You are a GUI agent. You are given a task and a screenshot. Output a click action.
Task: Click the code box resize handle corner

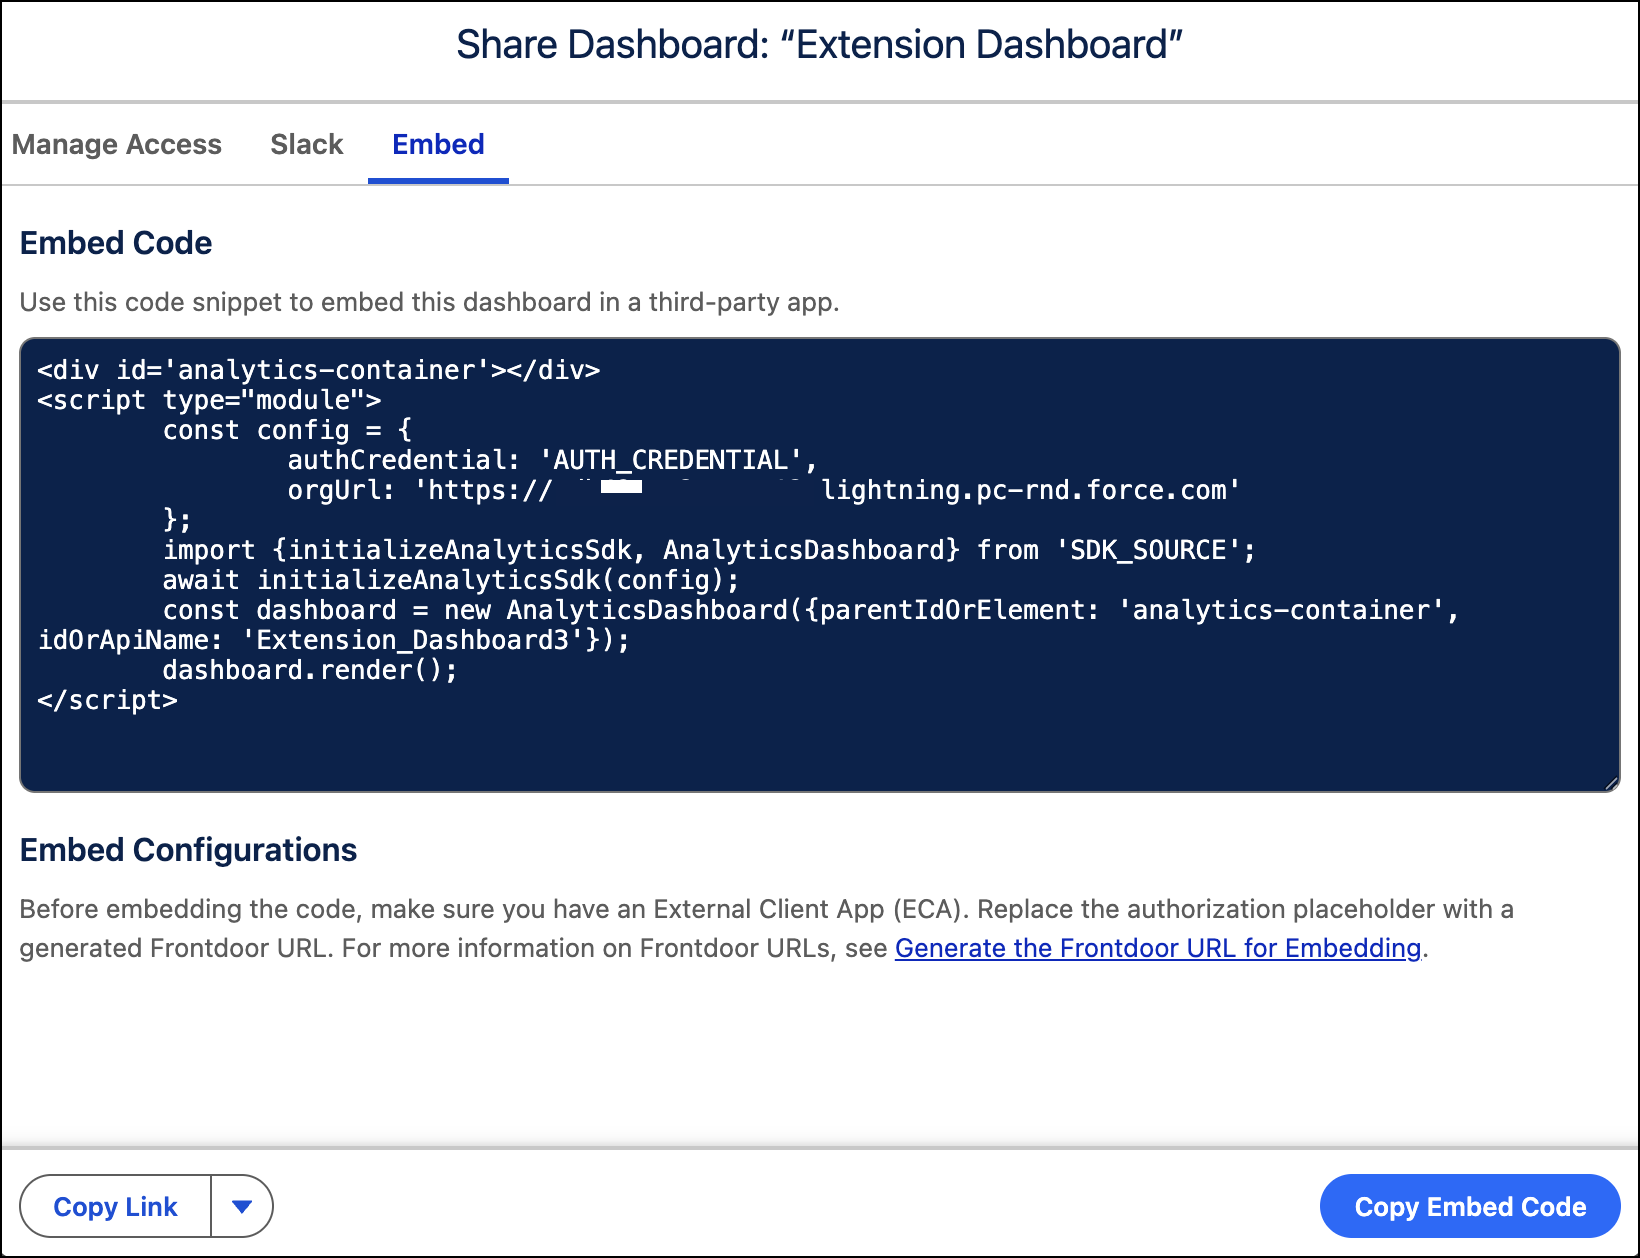(1611, 783)
